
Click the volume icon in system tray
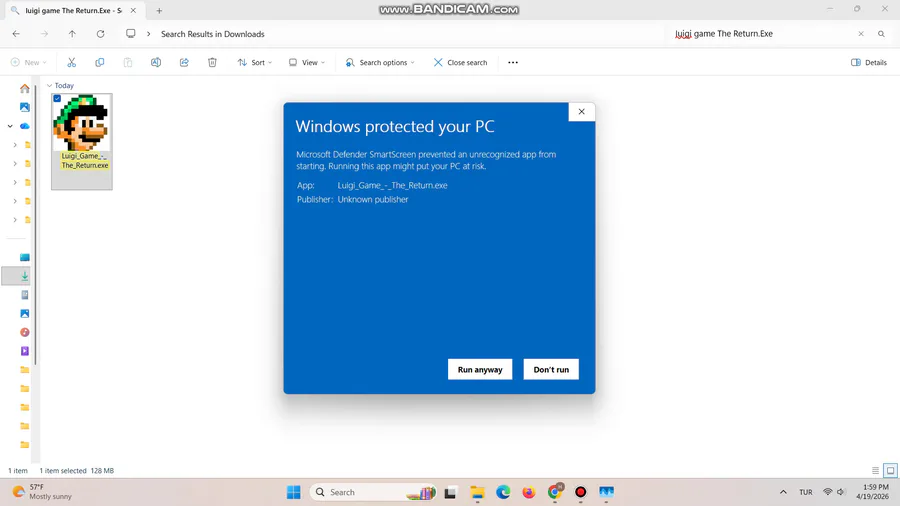tap(841, 492)
